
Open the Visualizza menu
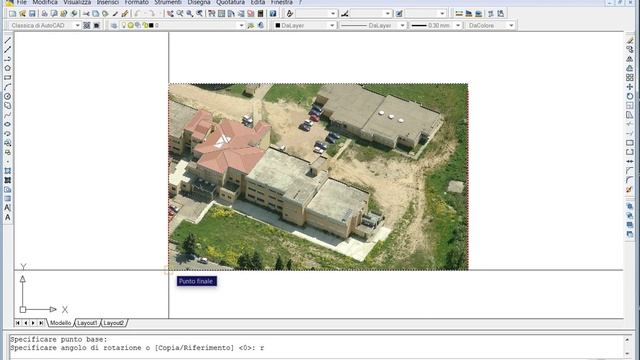(77, 2)
